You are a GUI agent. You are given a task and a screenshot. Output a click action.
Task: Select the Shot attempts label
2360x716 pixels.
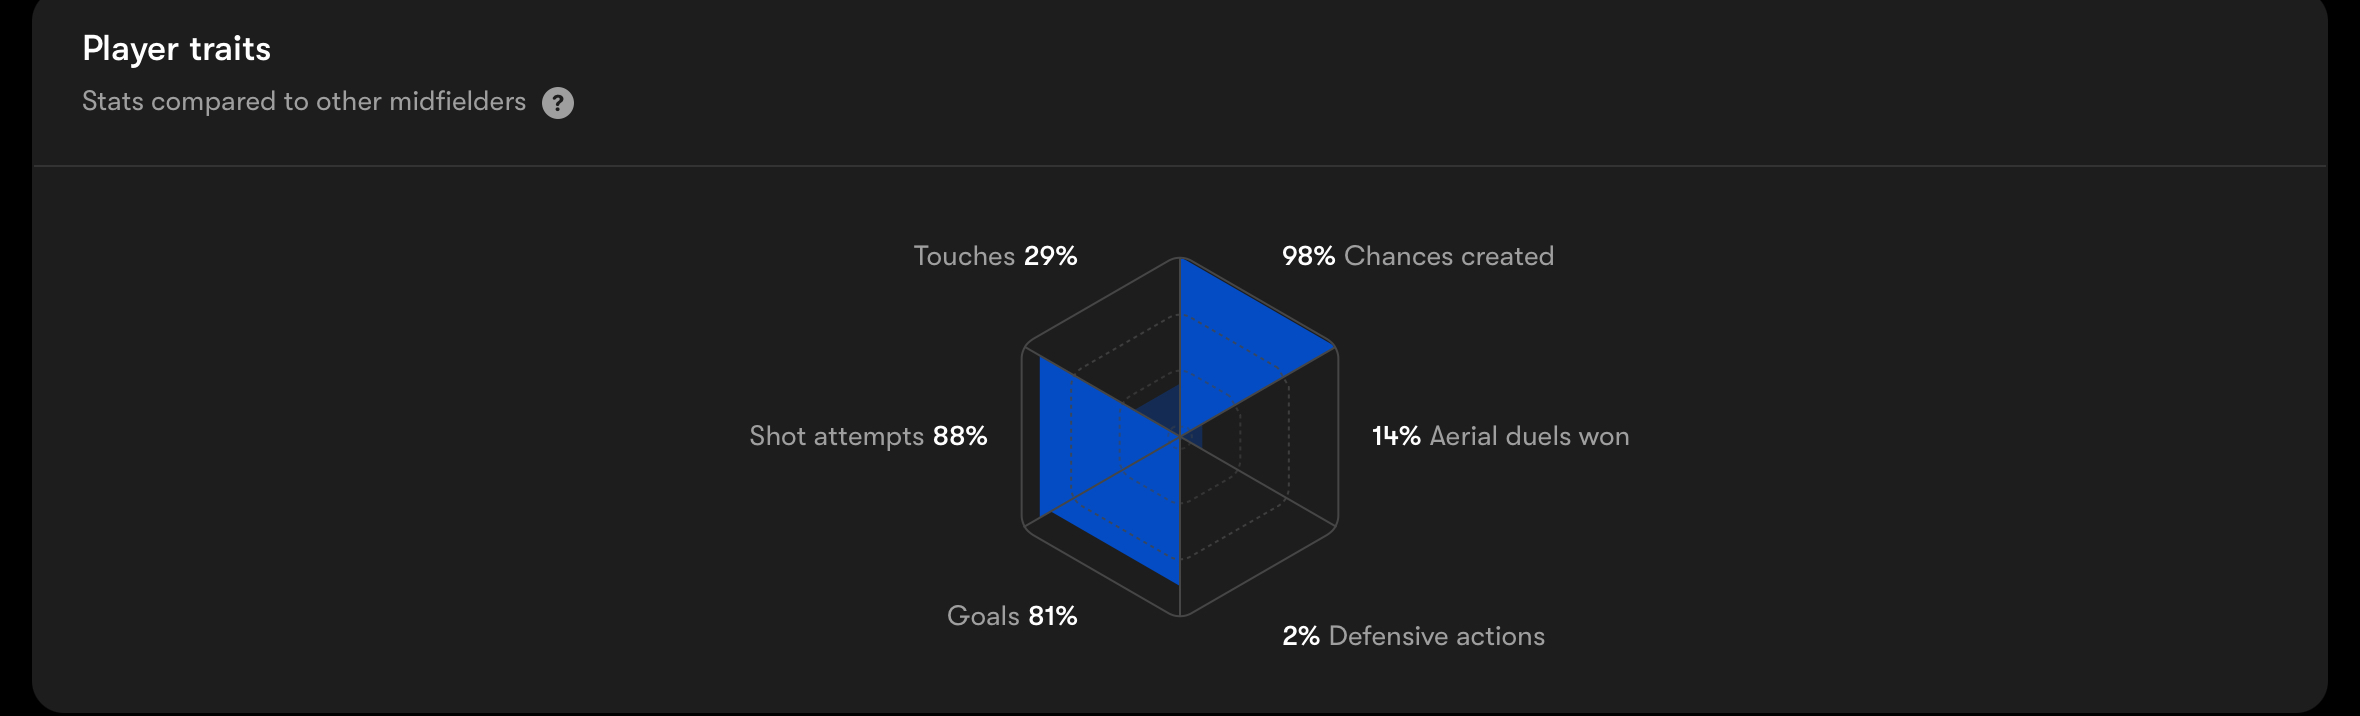pyautogui.click(x=836, y=436)
